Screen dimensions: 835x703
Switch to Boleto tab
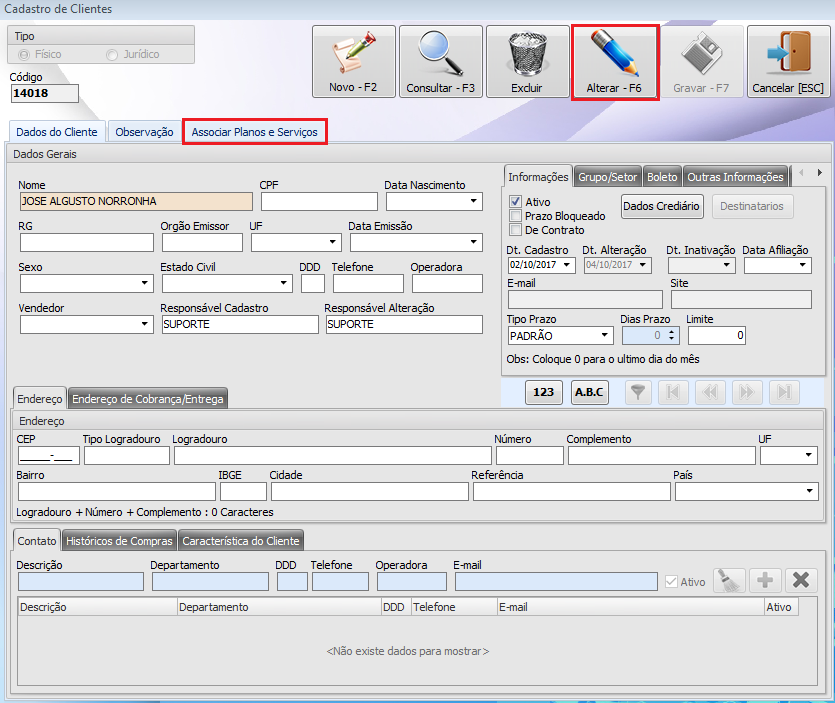[662, 177]
